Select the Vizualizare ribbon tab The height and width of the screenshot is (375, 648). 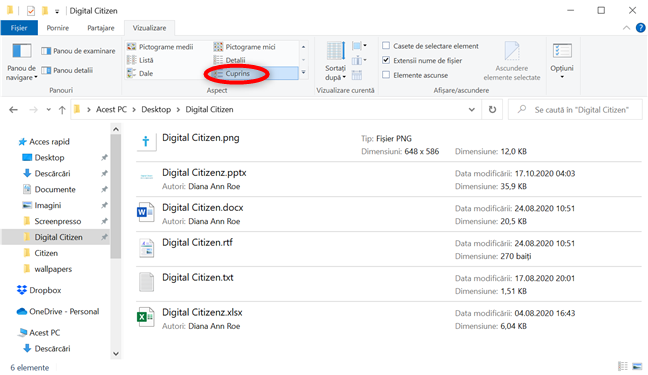[x=149, y=28]
